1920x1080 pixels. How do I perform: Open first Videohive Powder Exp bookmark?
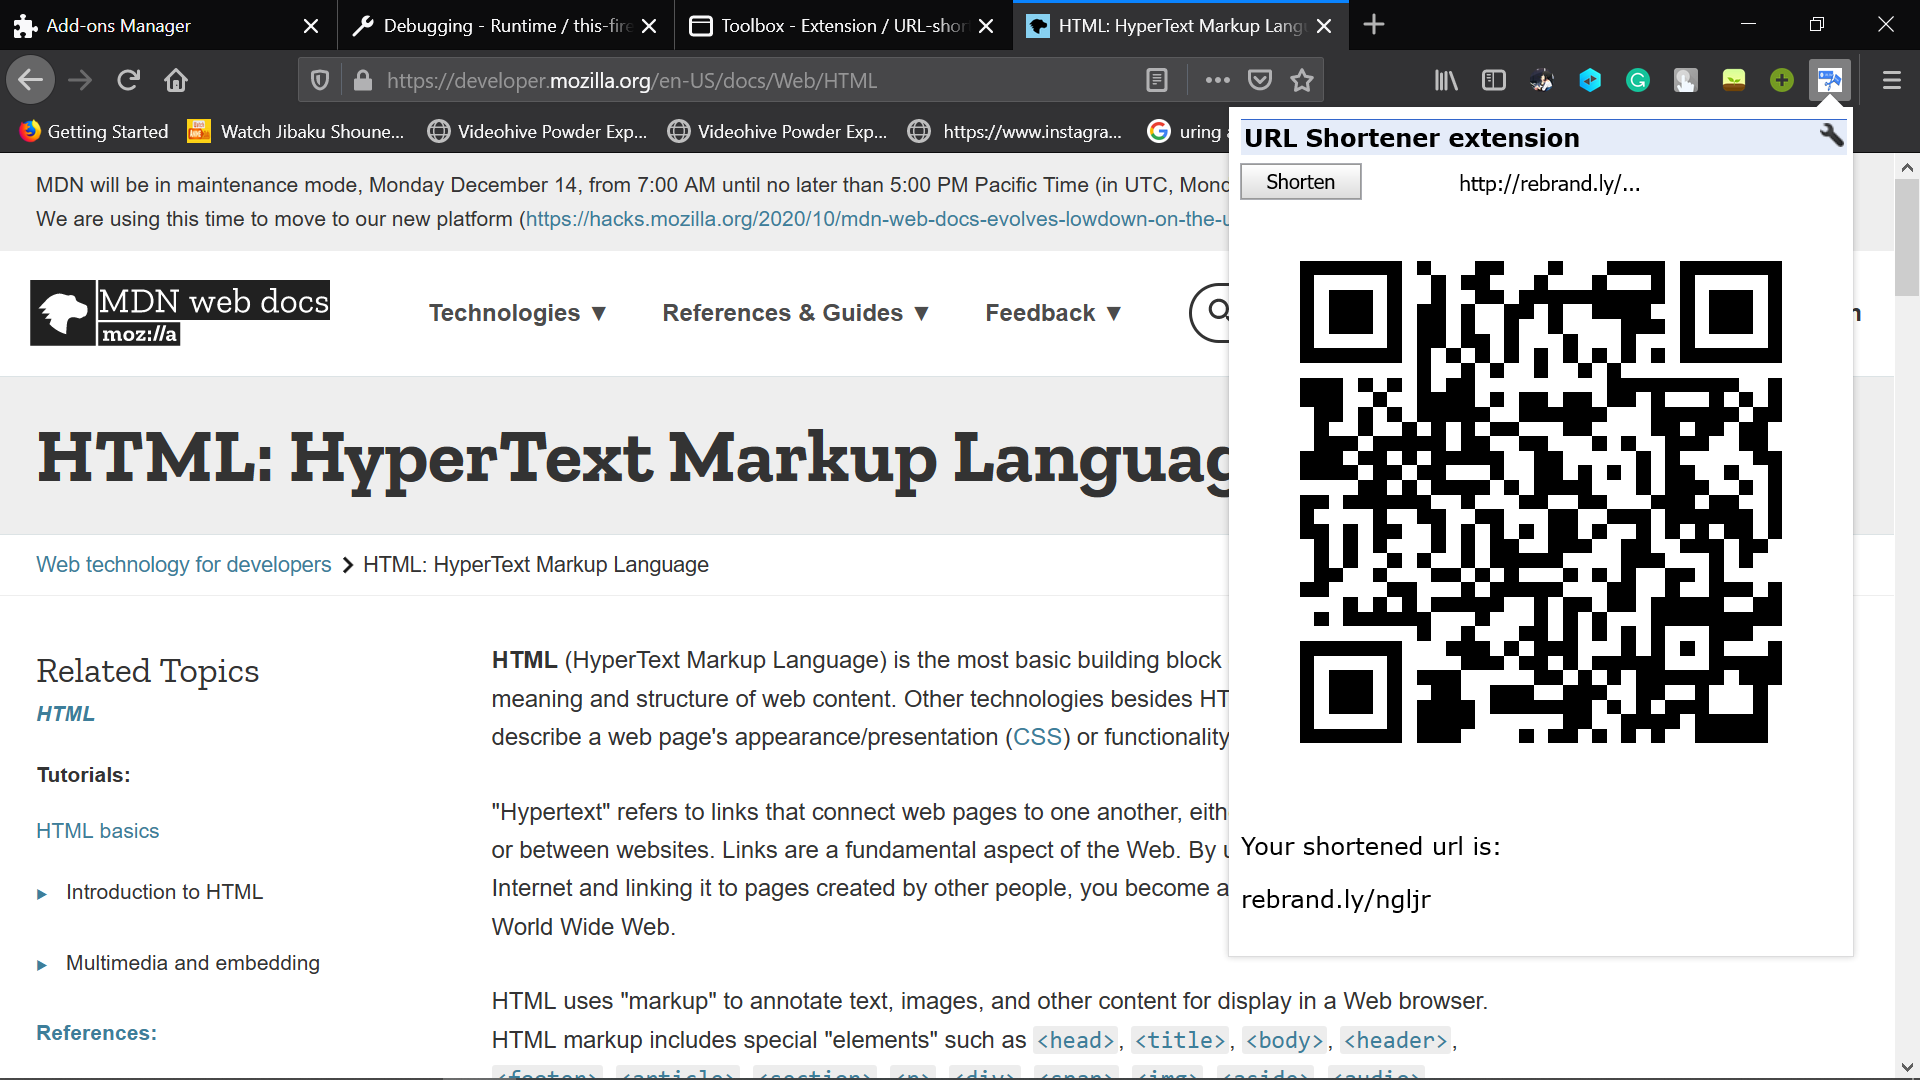coord(538,131)
